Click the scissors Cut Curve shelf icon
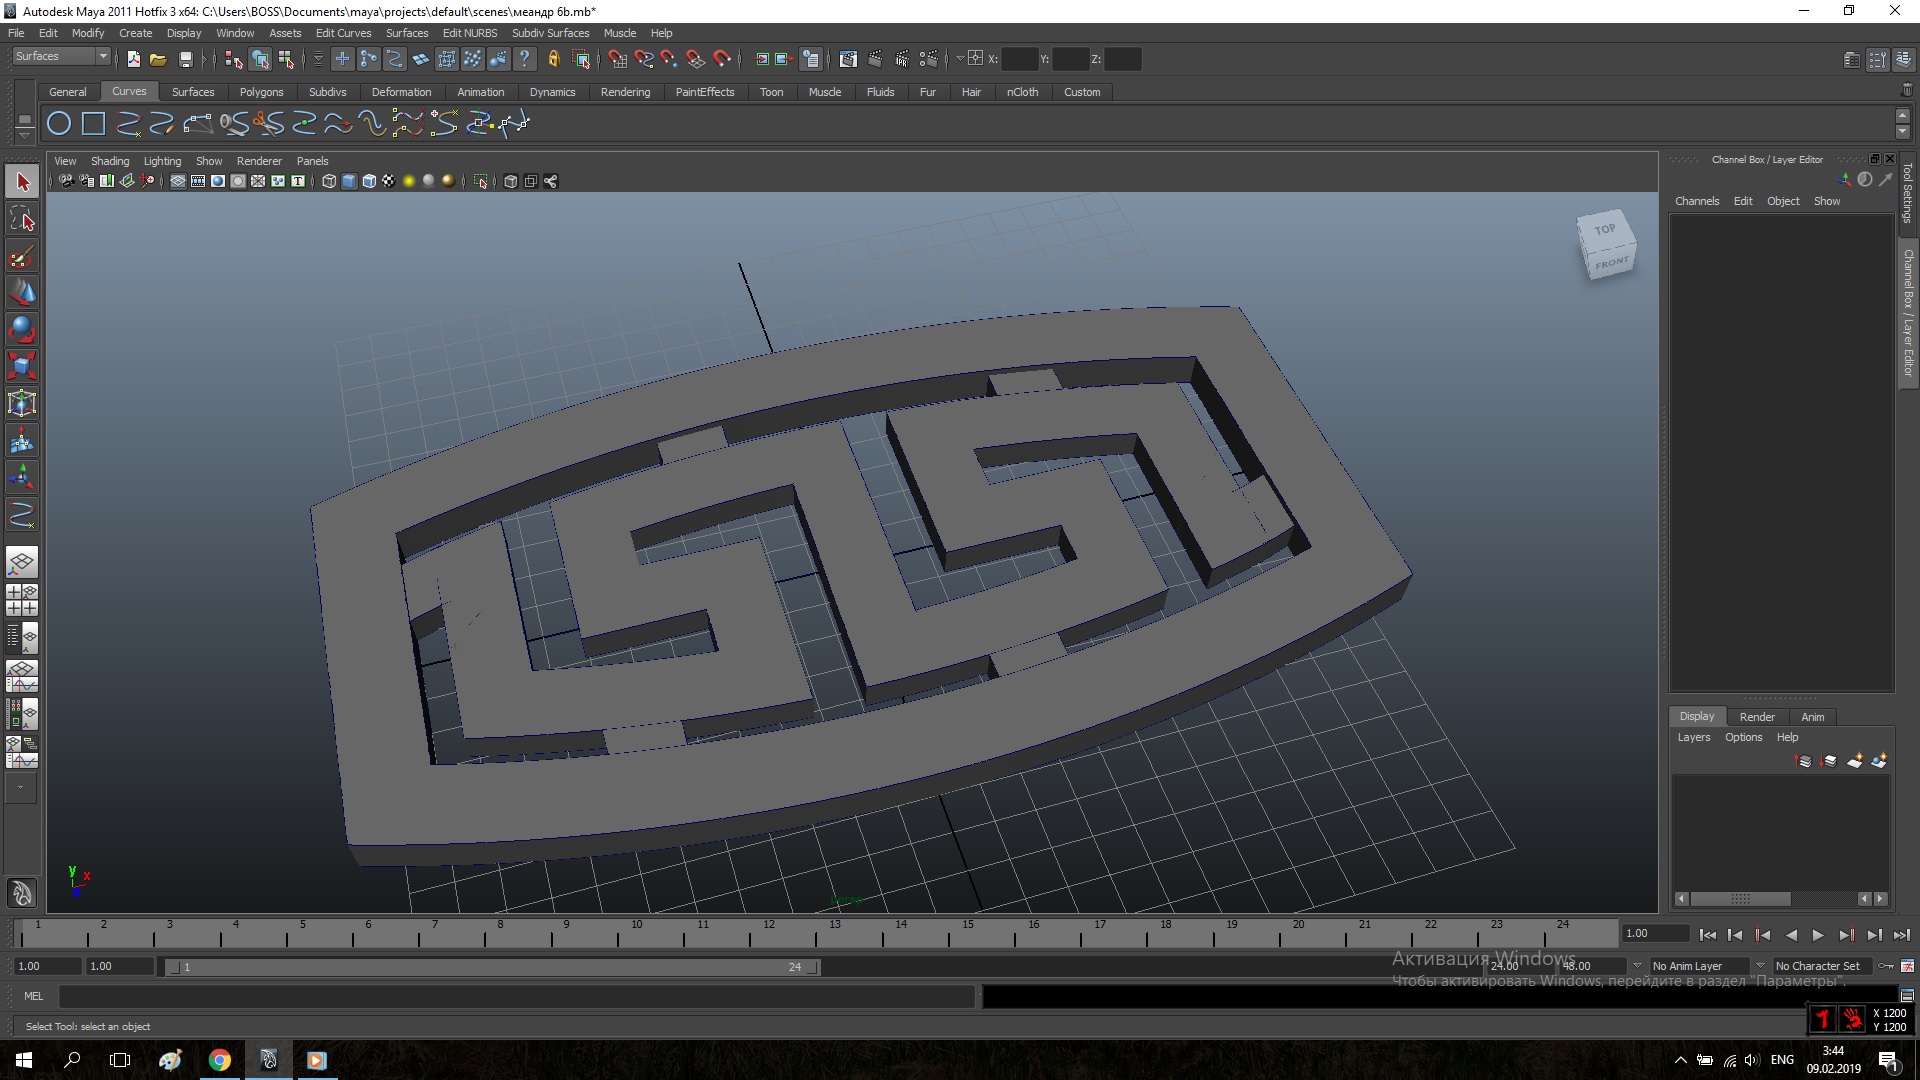This screenshot has height=1080, width=1920. tap(268, 124)
